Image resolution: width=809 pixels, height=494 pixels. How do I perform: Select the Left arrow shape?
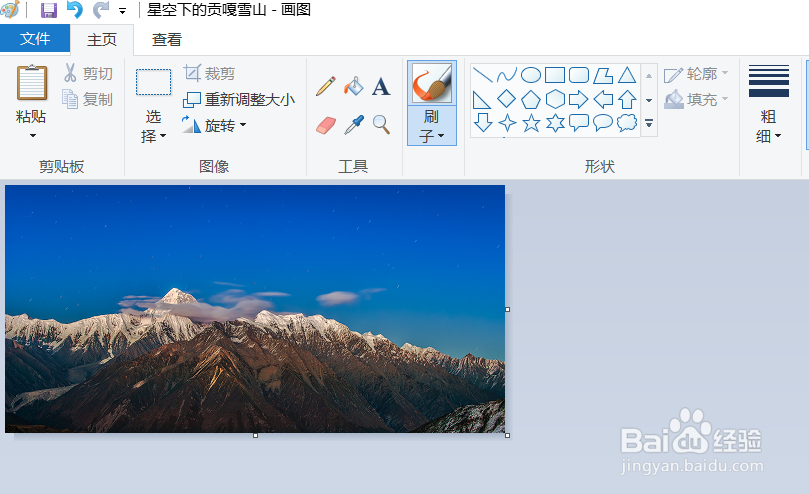coord(603,99)
